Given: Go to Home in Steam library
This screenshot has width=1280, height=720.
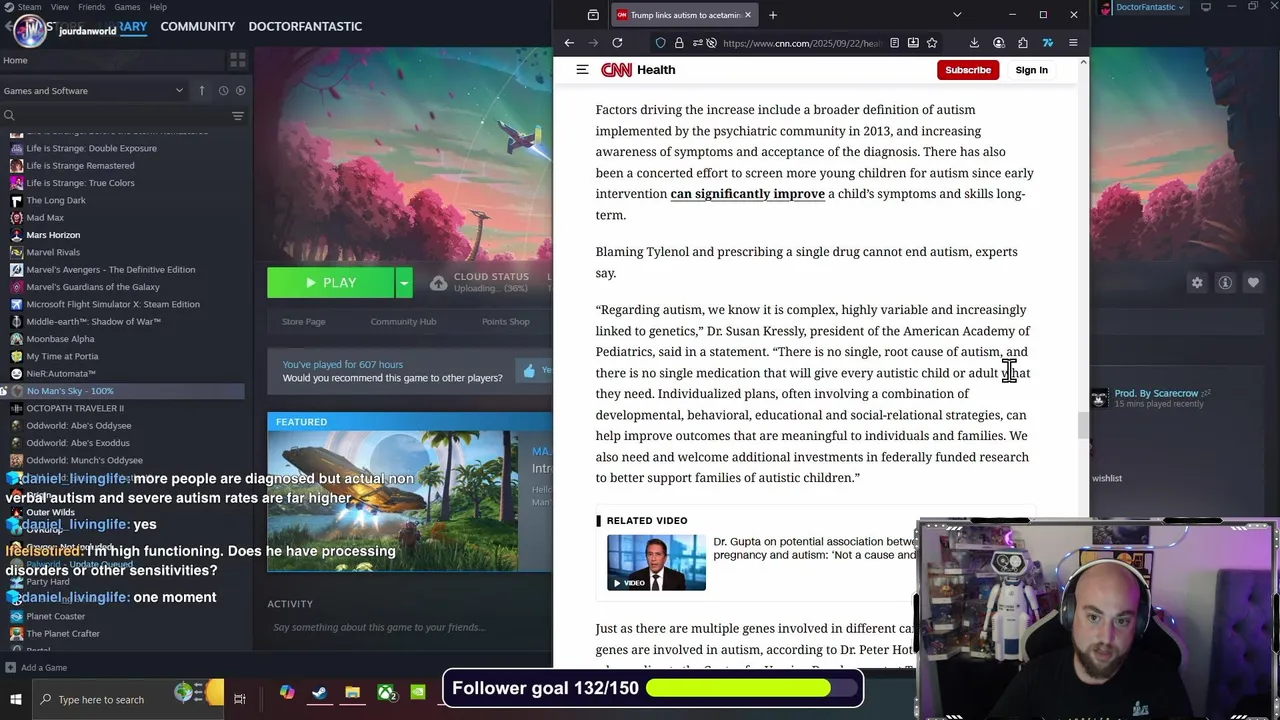Looking at the screenshot, I should click(15, 60).
